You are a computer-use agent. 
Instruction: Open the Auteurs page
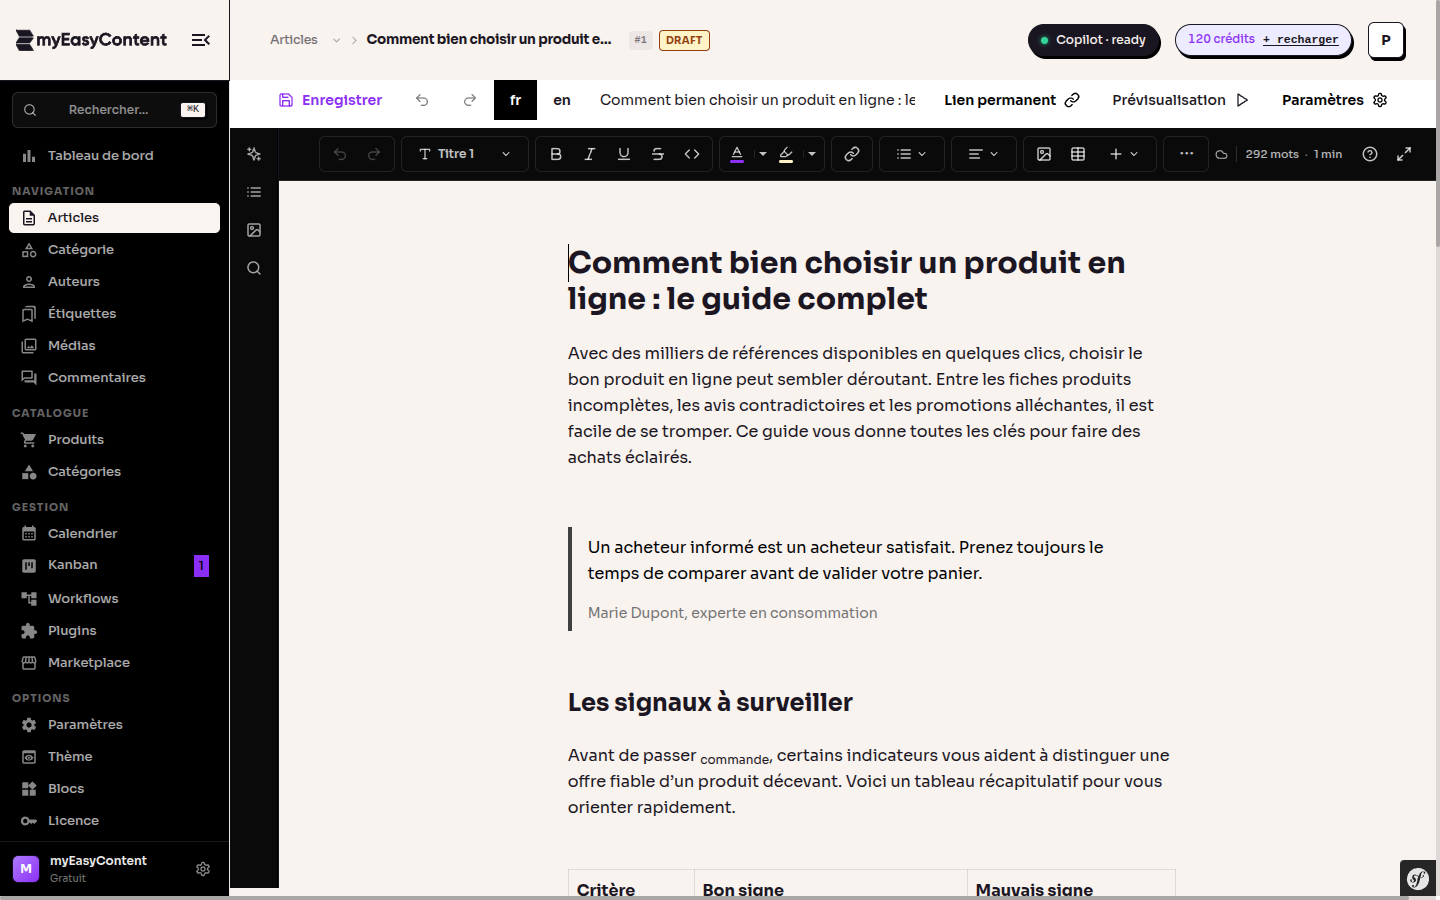coord(114,282)
